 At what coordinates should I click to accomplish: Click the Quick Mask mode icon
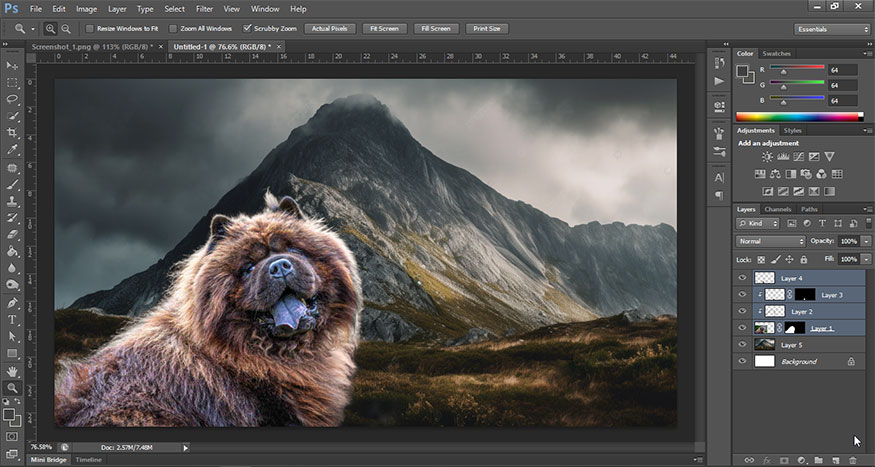point(12,436)
